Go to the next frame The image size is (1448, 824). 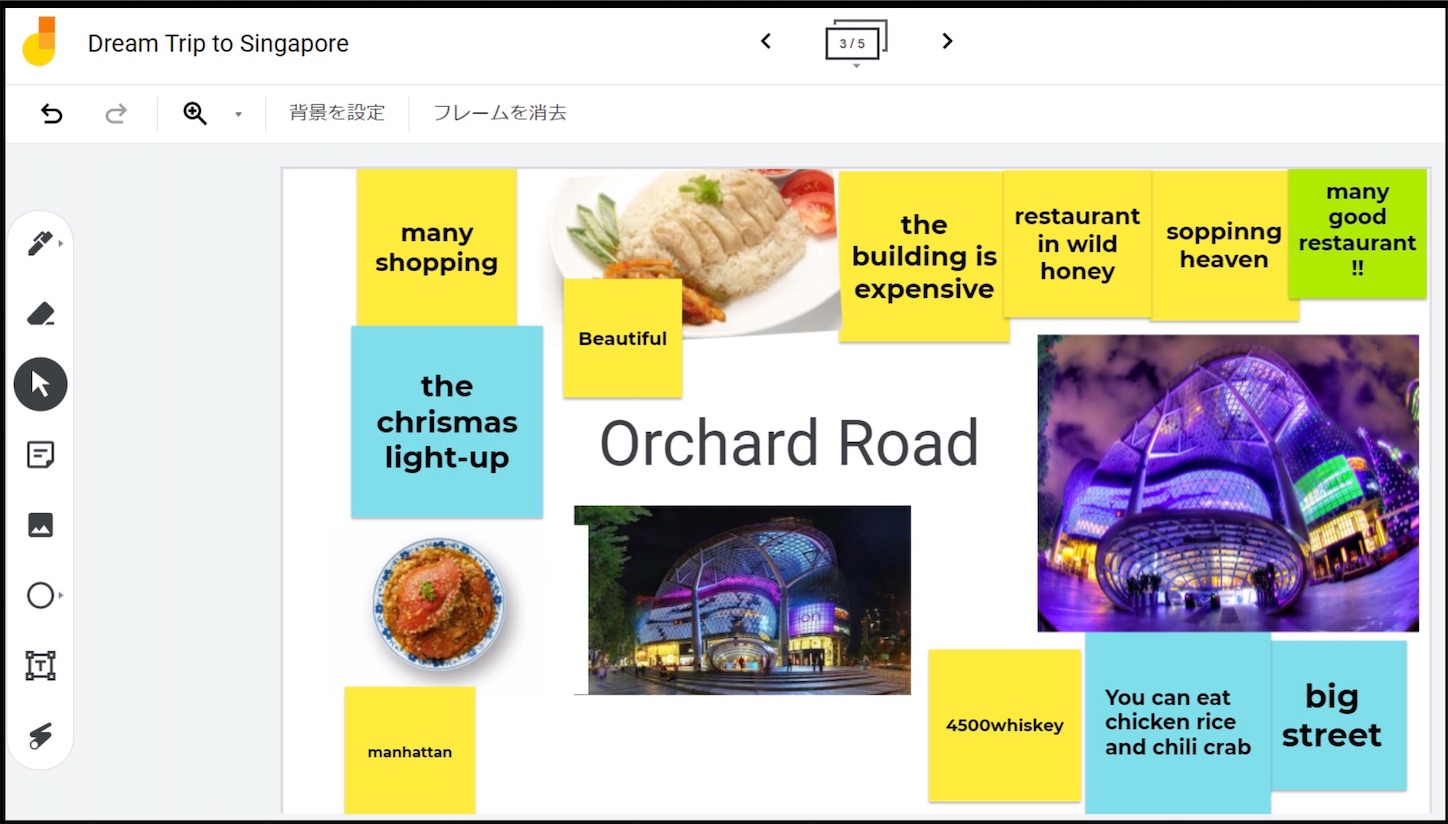947,41
